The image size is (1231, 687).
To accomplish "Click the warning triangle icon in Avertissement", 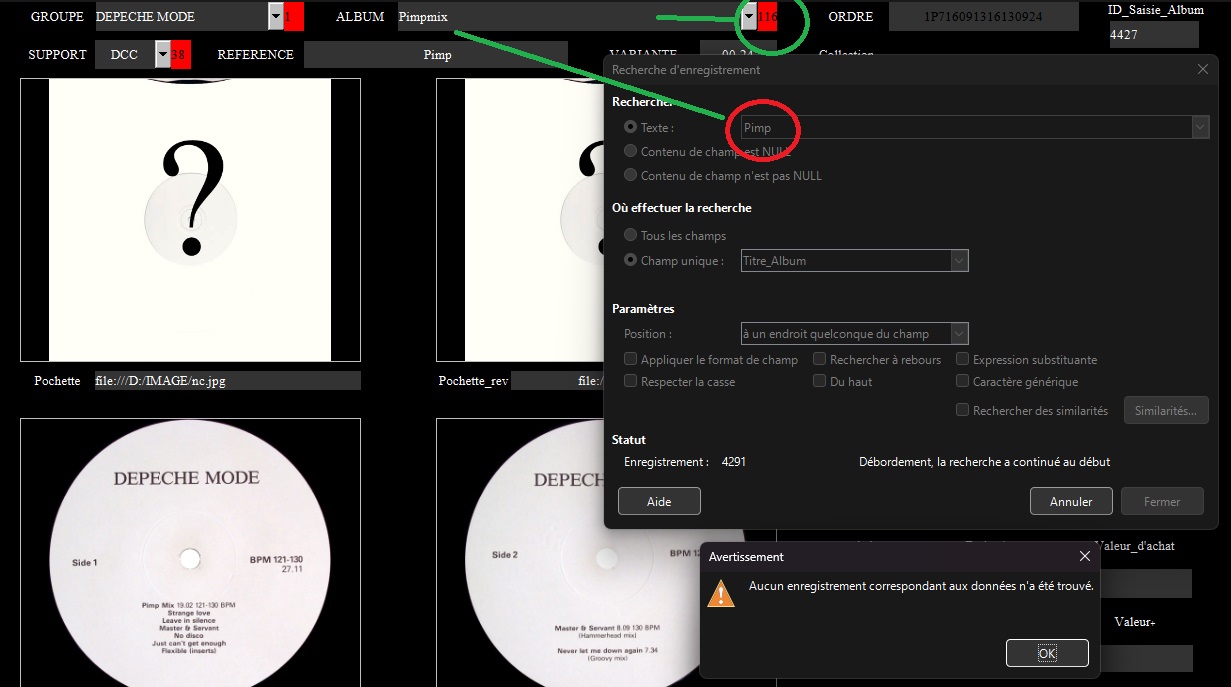I will [x=720, y=593].
